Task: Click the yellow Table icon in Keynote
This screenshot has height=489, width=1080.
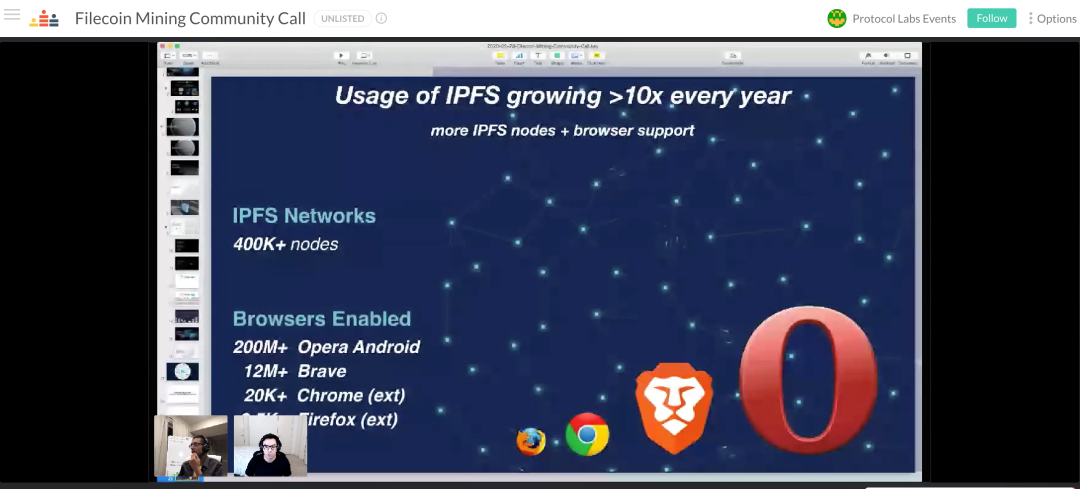Action: pos(501,57)
